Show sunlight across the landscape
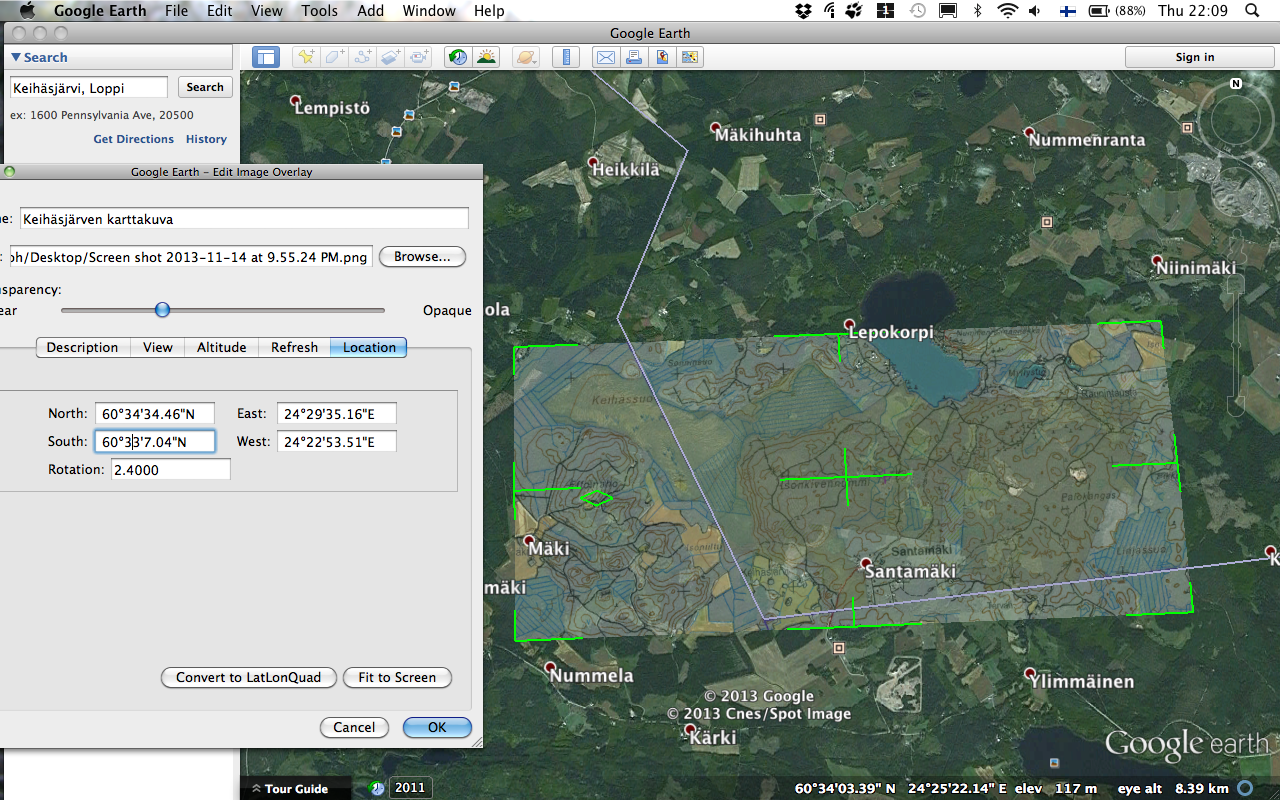The width and height of the screenshot is (1280, 800). [487, 57]
